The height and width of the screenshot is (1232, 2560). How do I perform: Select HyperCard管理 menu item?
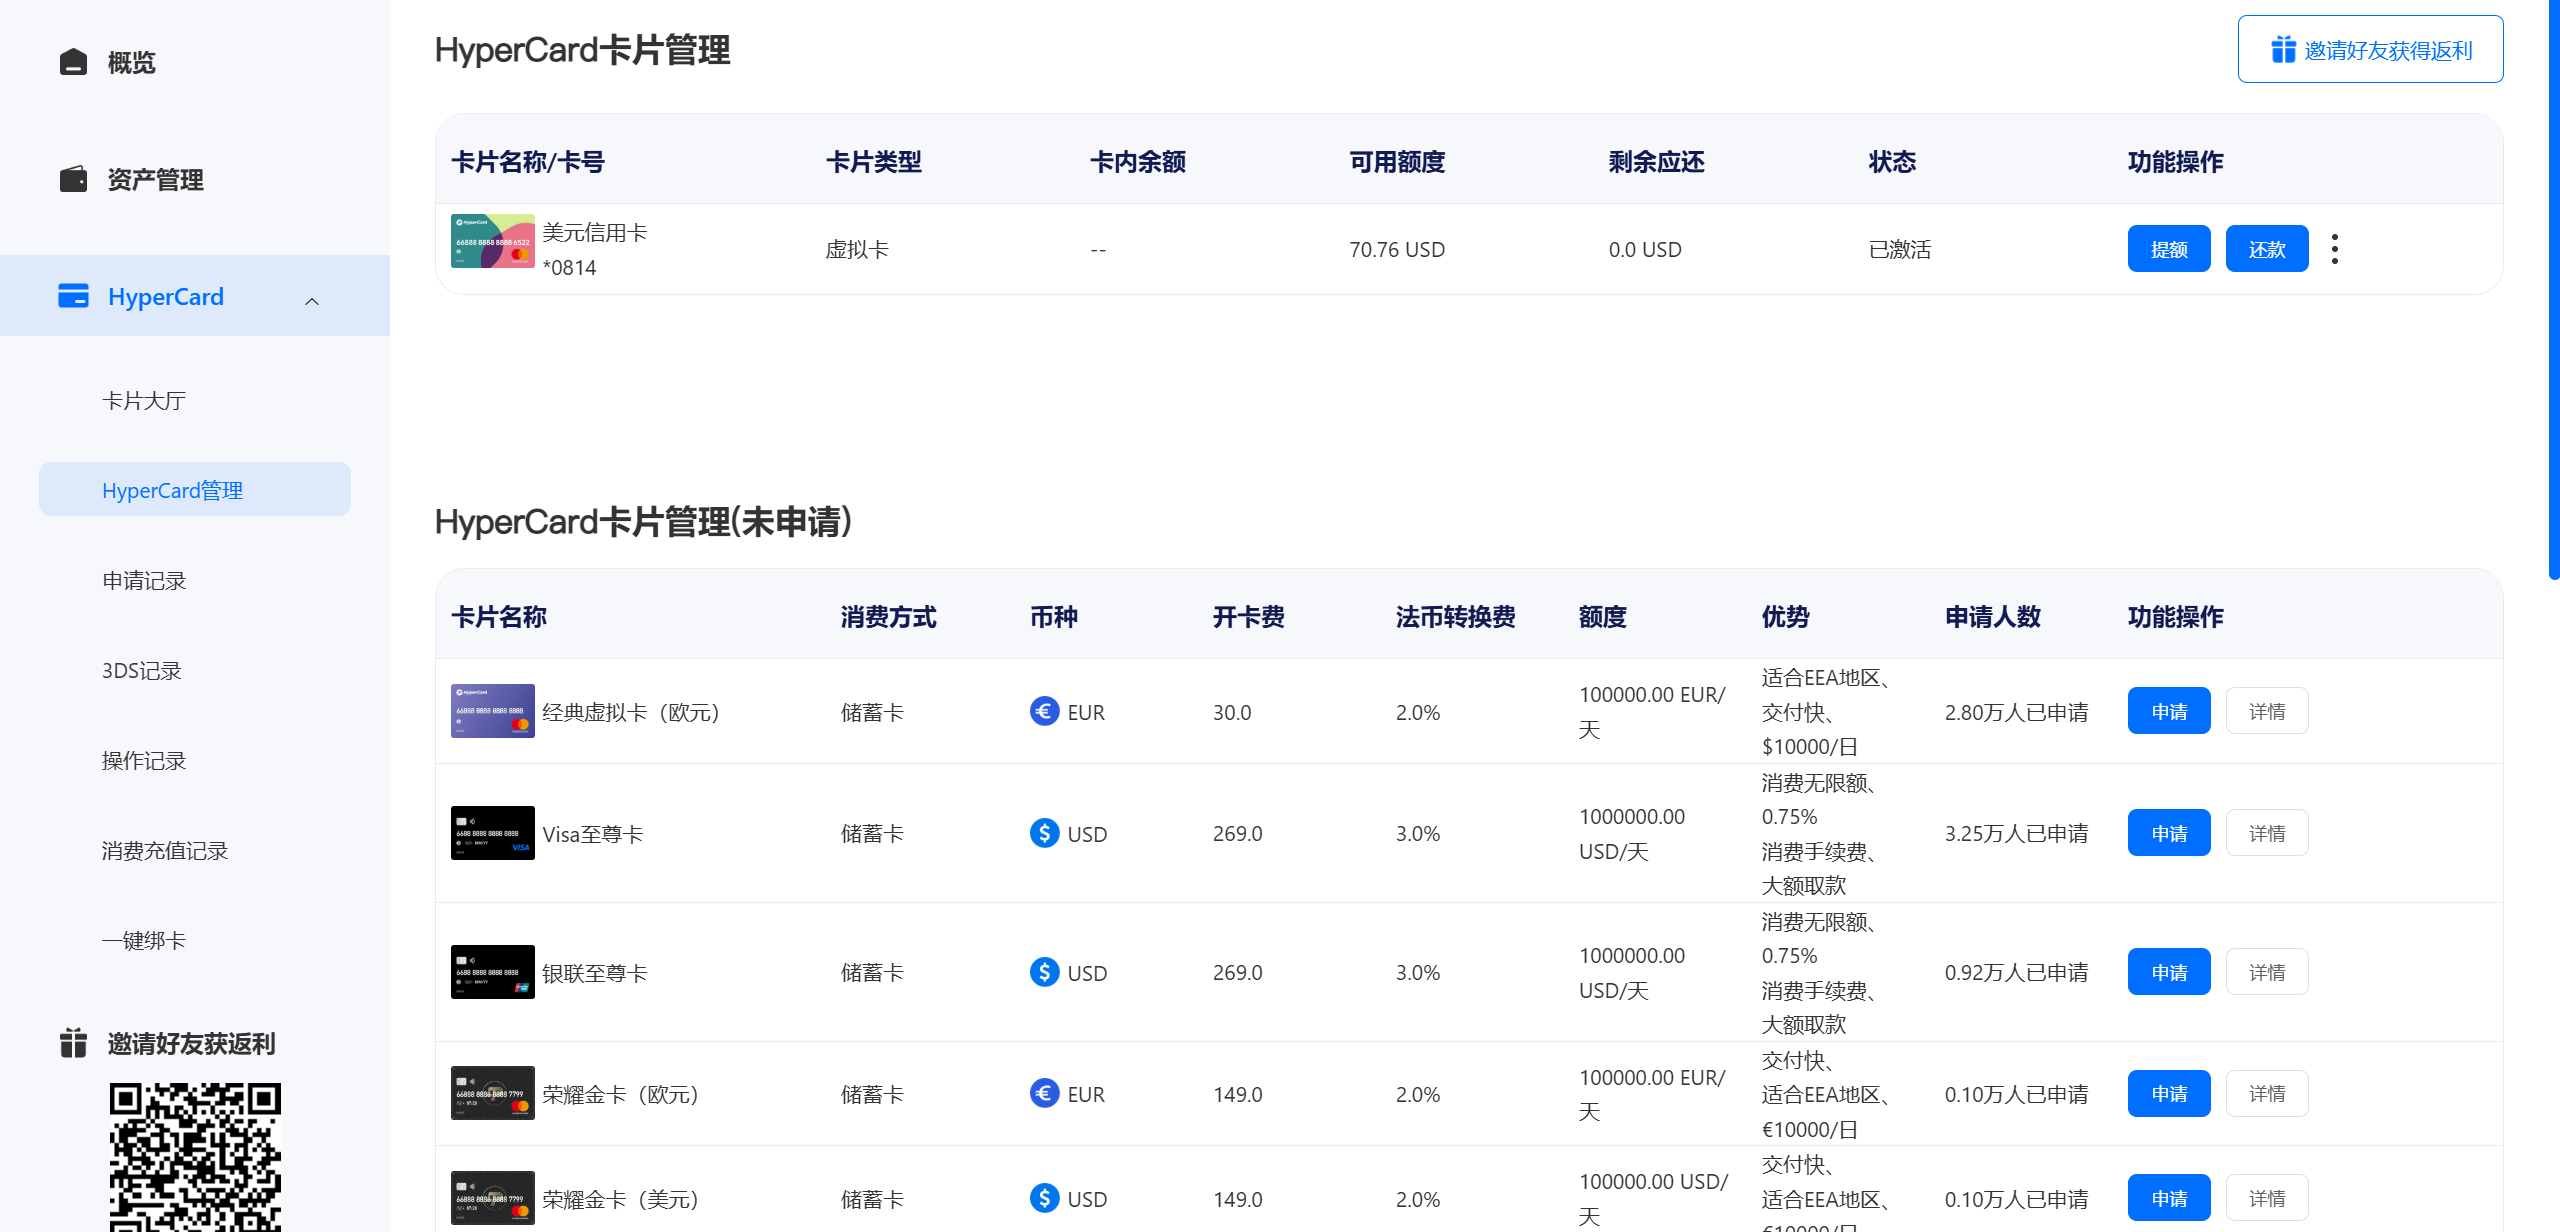coord(195,490)
